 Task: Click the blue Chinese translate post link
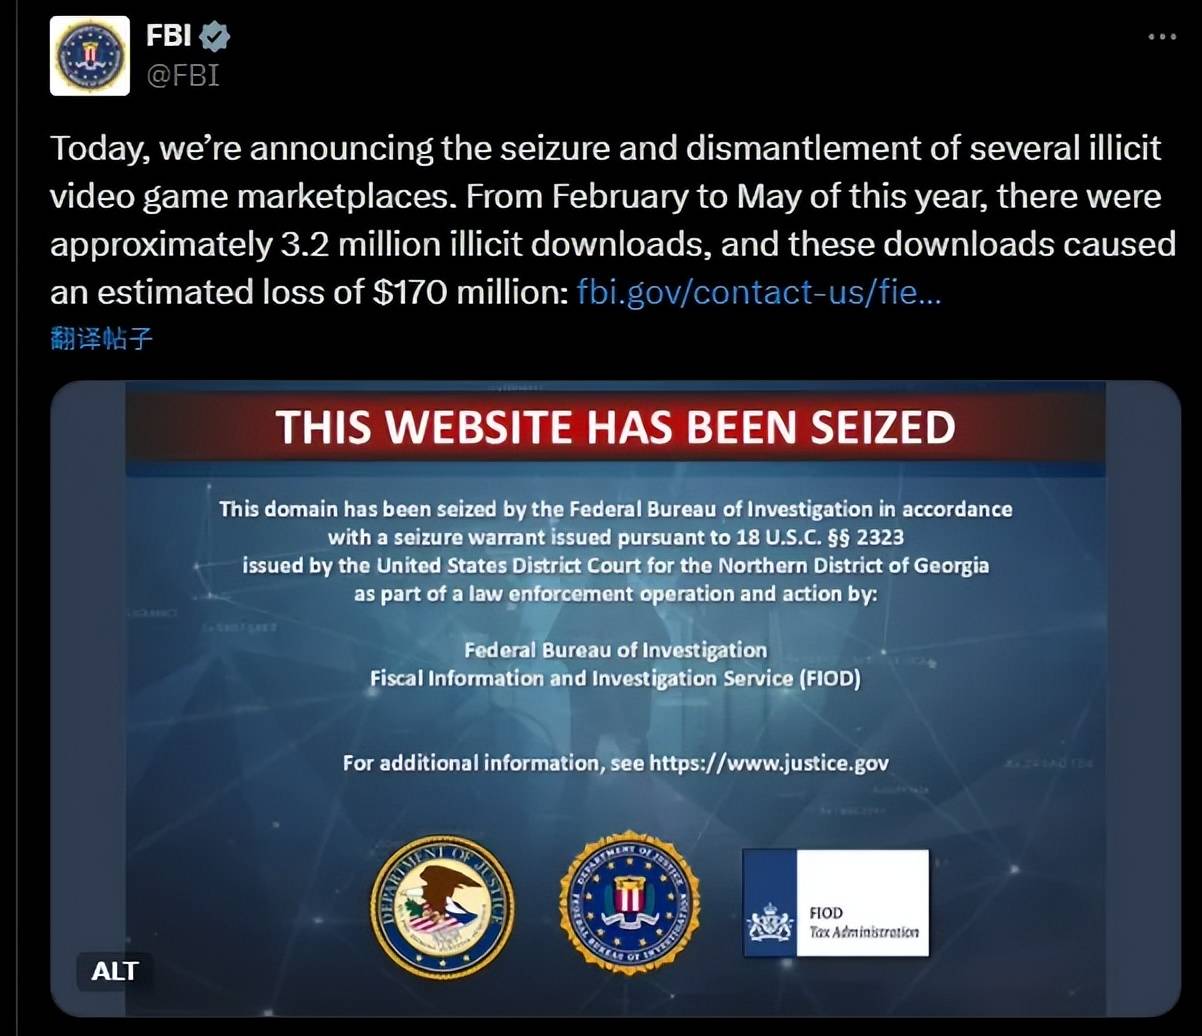pyautogui.click(x=102, y=338)
